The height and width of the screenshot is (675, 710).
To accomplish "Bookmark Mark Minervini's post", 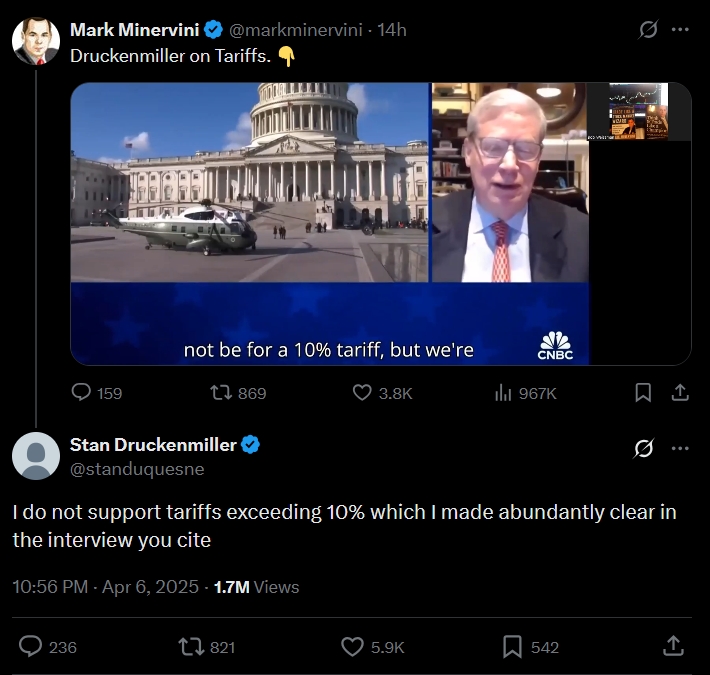I will pyautogui.click(x=644, y=393).
